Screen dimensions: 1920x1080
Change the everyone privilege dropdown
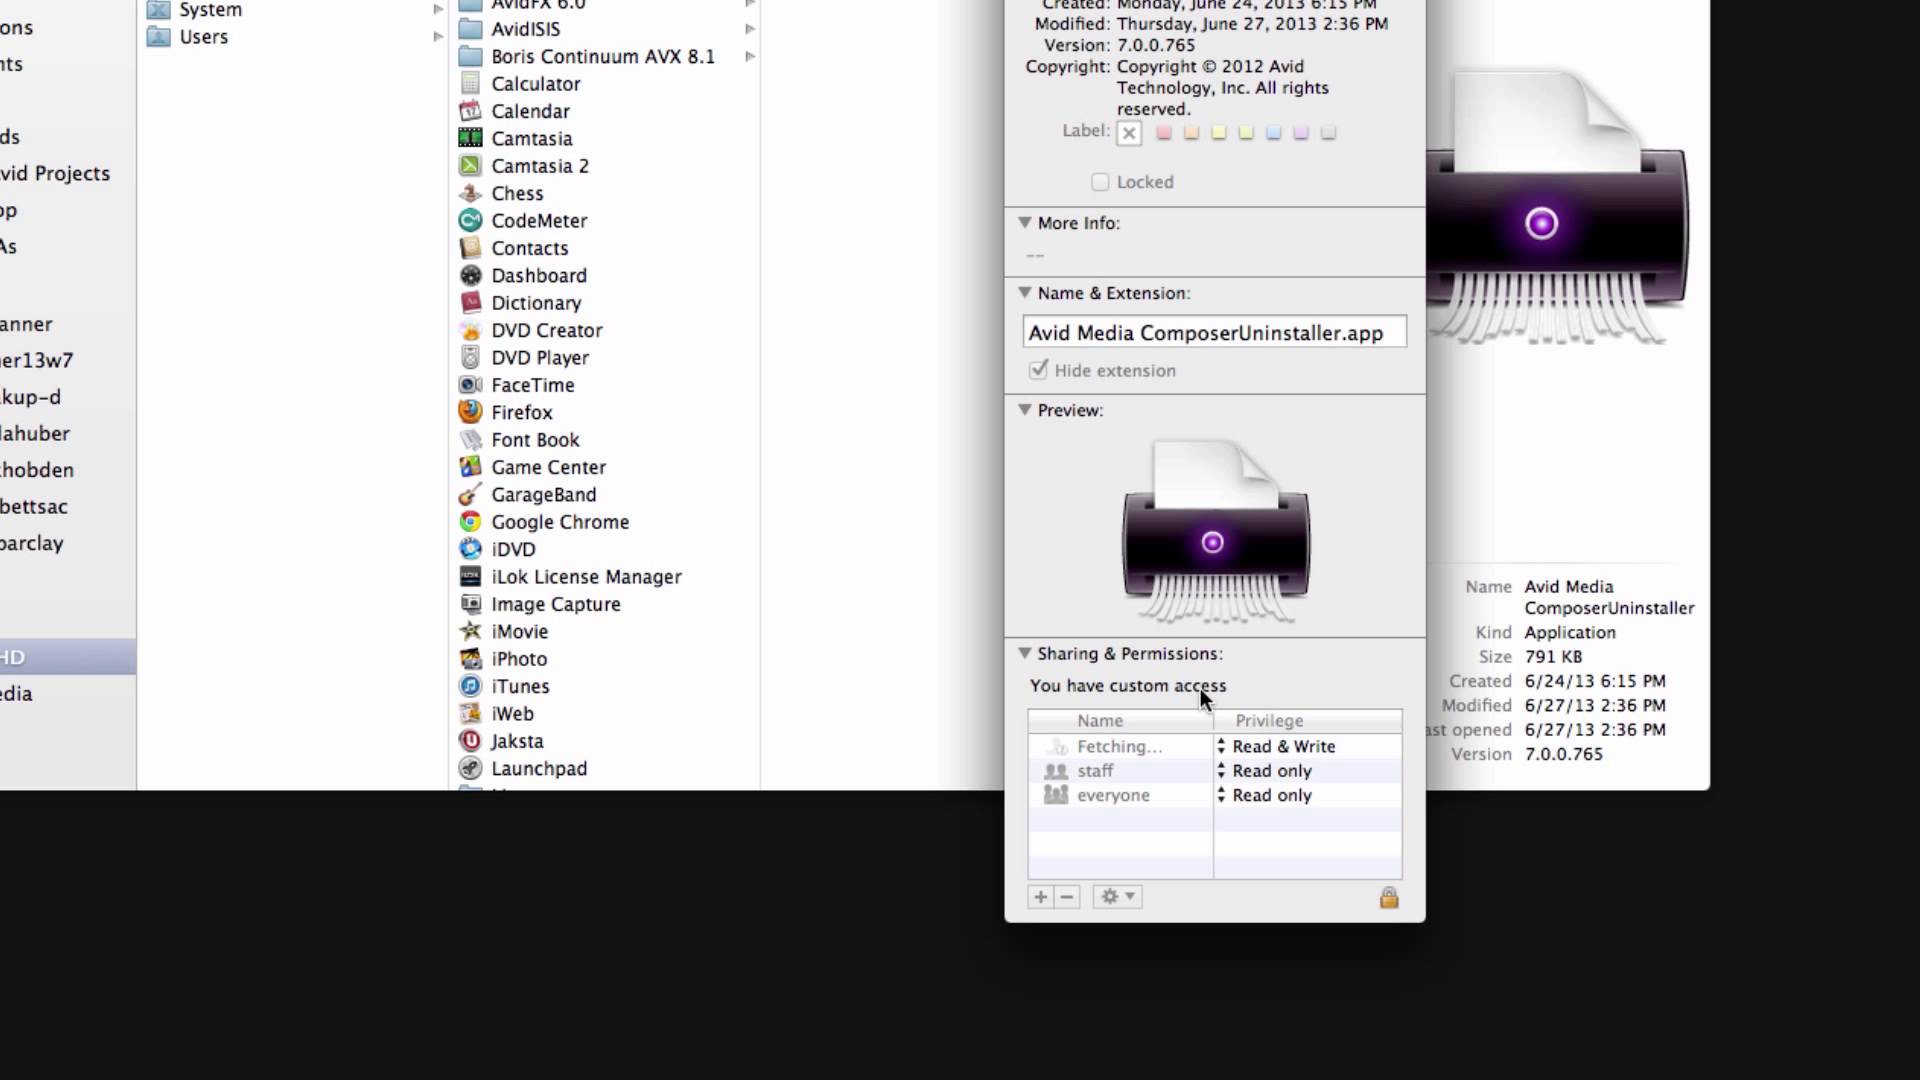point(1264,795)
